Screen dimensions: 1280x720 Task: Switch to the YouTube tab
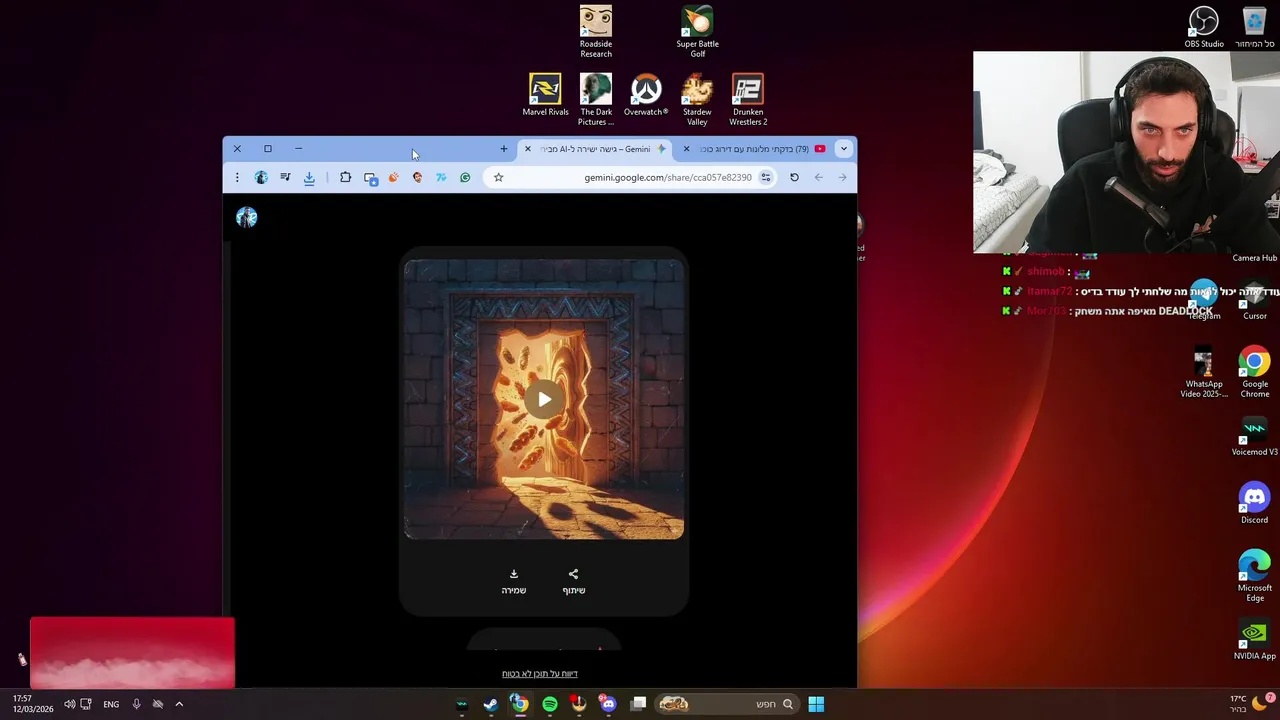[x=754, y=149]
